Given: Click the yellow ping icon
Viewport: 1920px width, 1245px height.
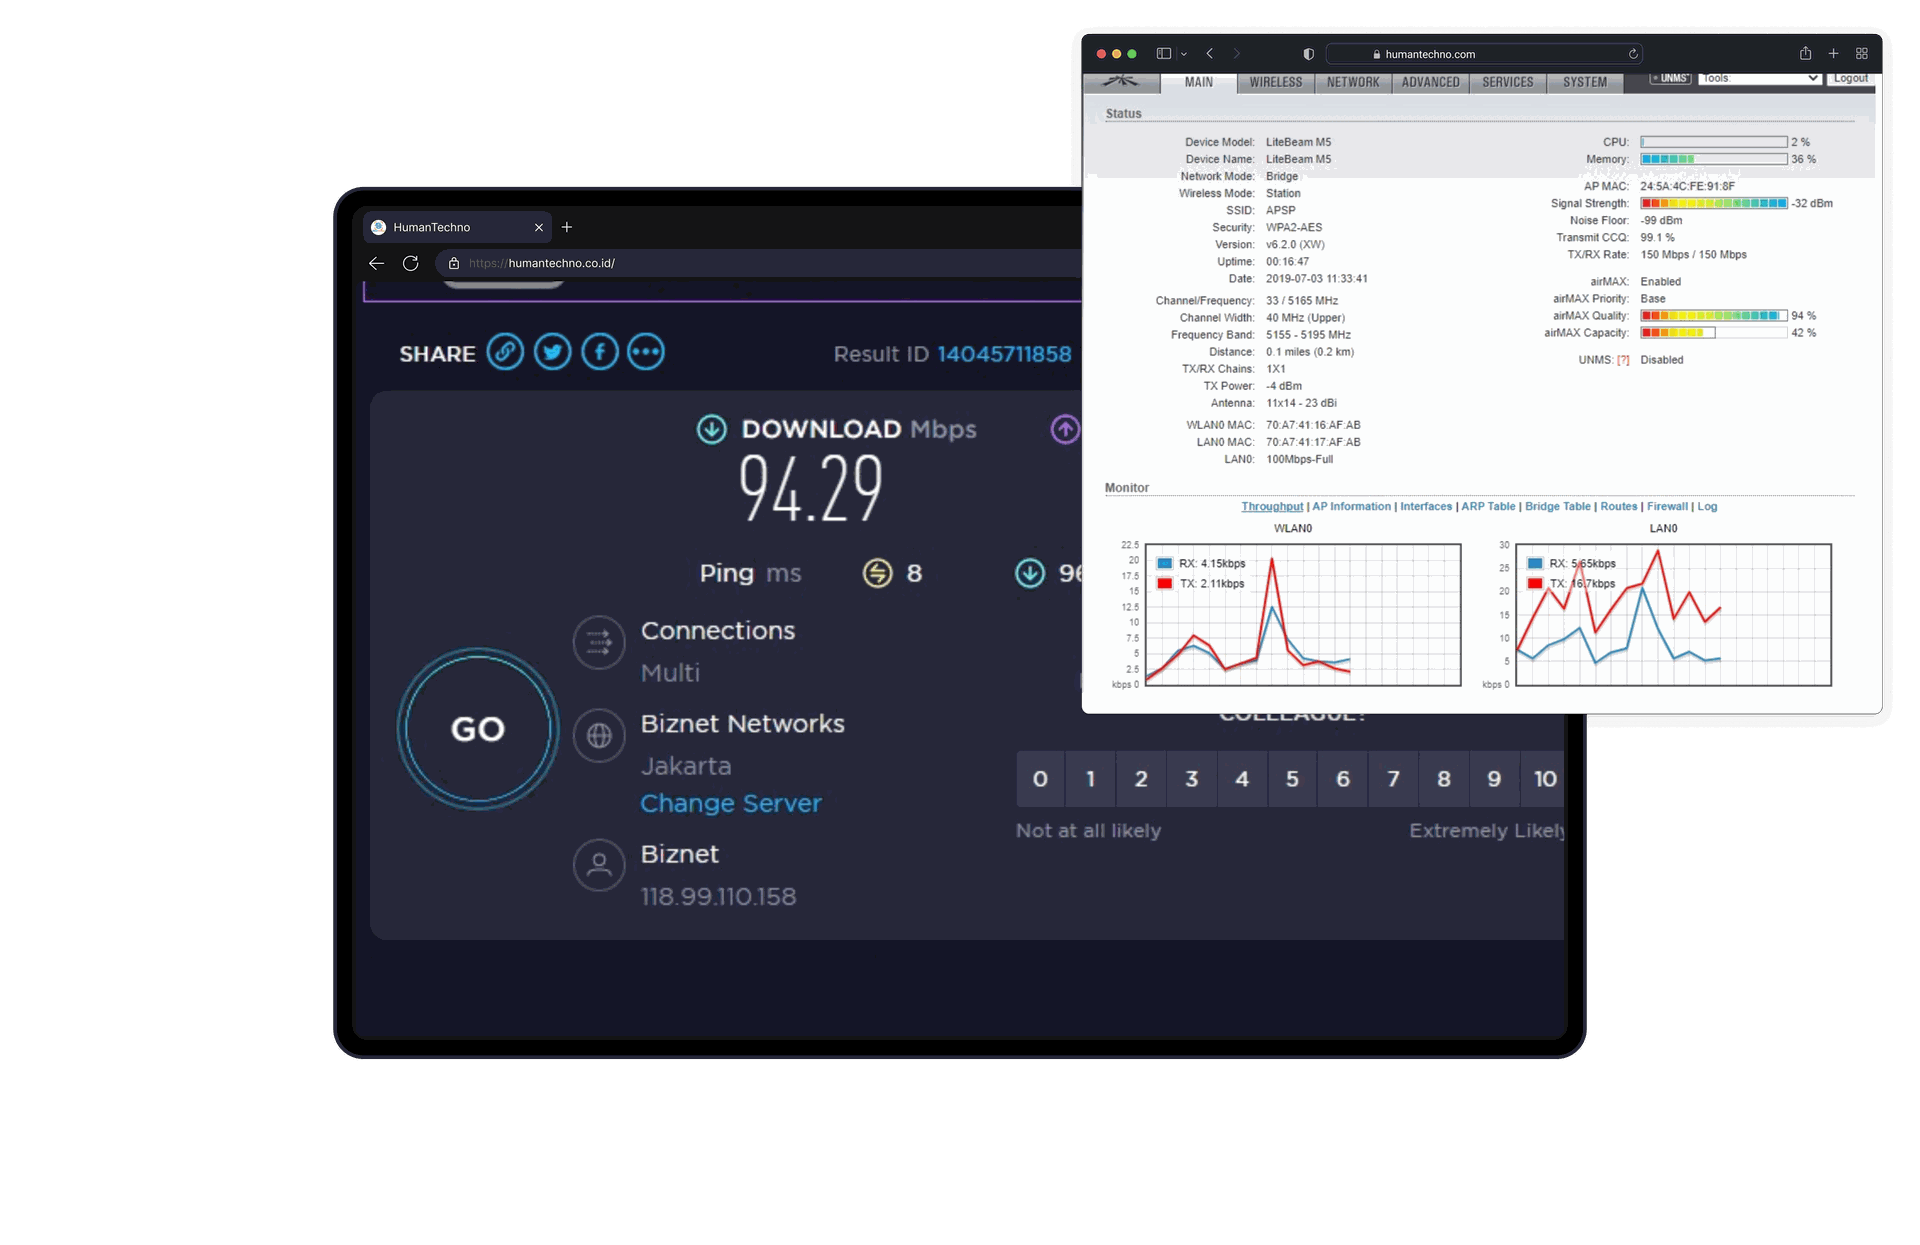Looking at the screenshot, I should 877,573.
